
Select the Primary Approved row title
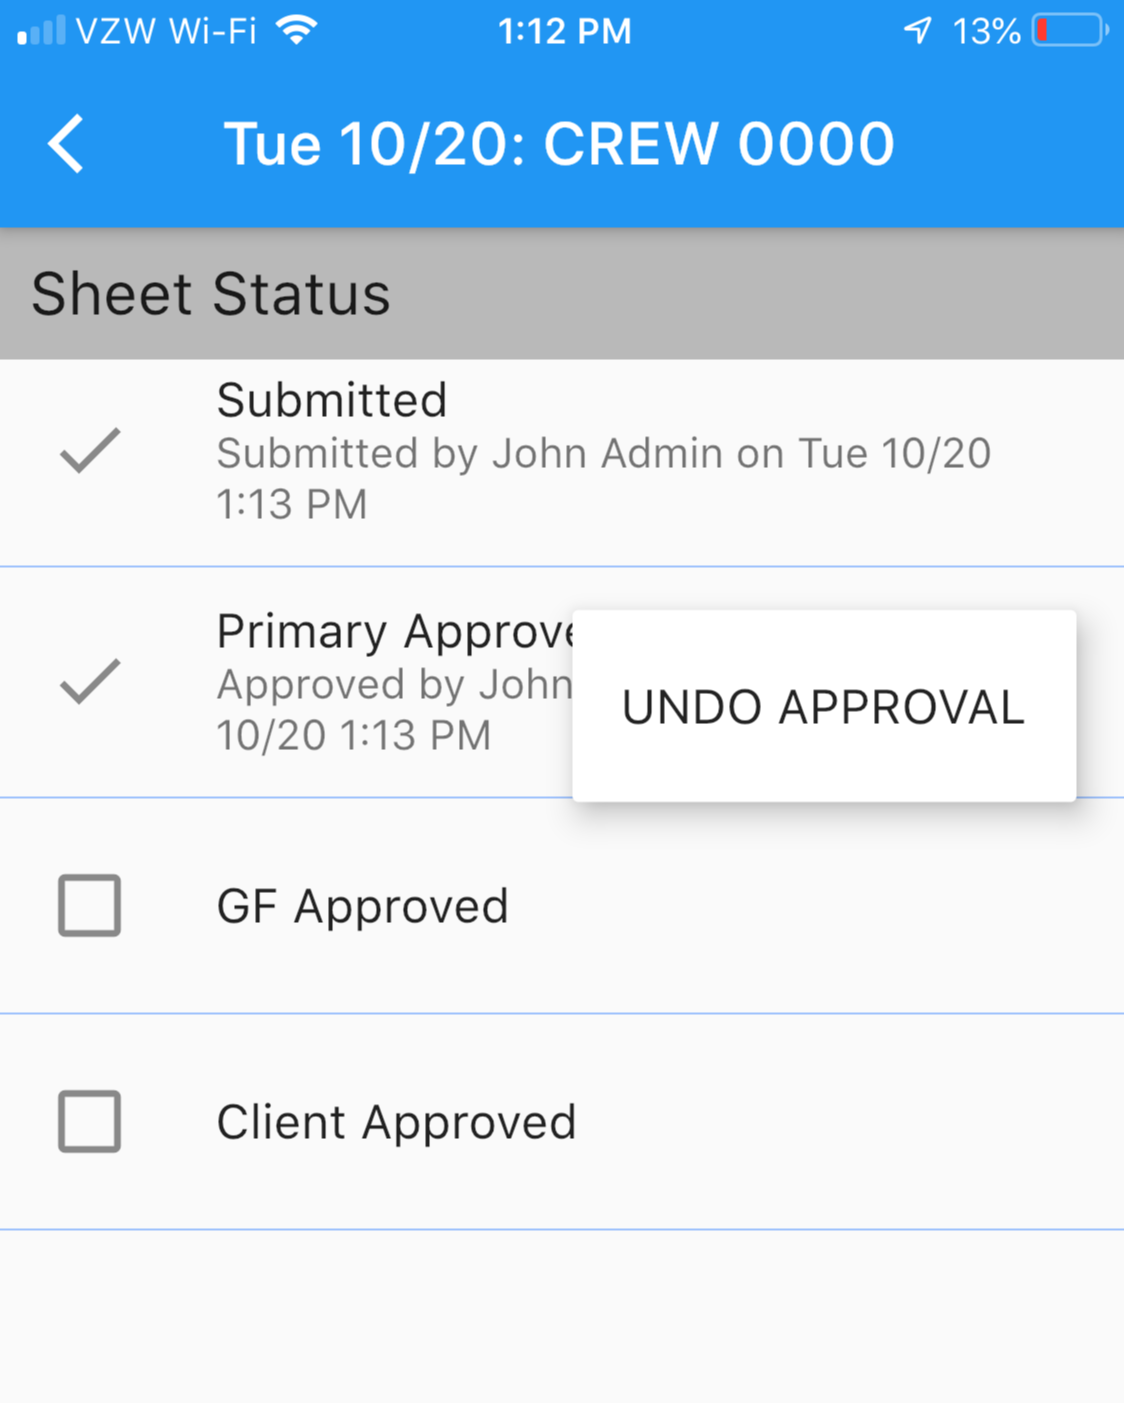[x=396, y=632]
